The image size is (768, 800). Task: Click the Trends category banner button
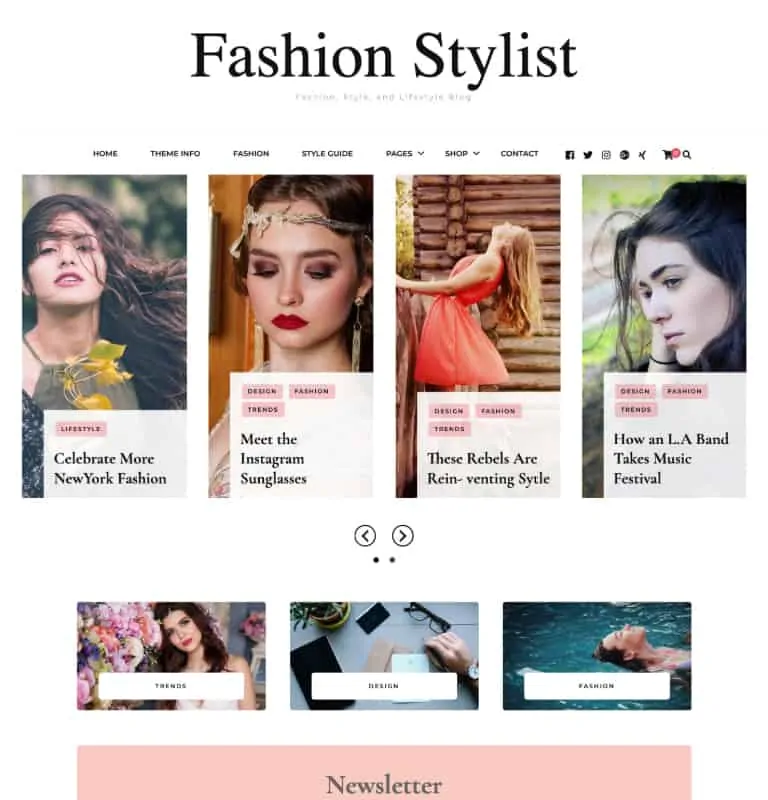pyautogui.click(x=171, y=686)
